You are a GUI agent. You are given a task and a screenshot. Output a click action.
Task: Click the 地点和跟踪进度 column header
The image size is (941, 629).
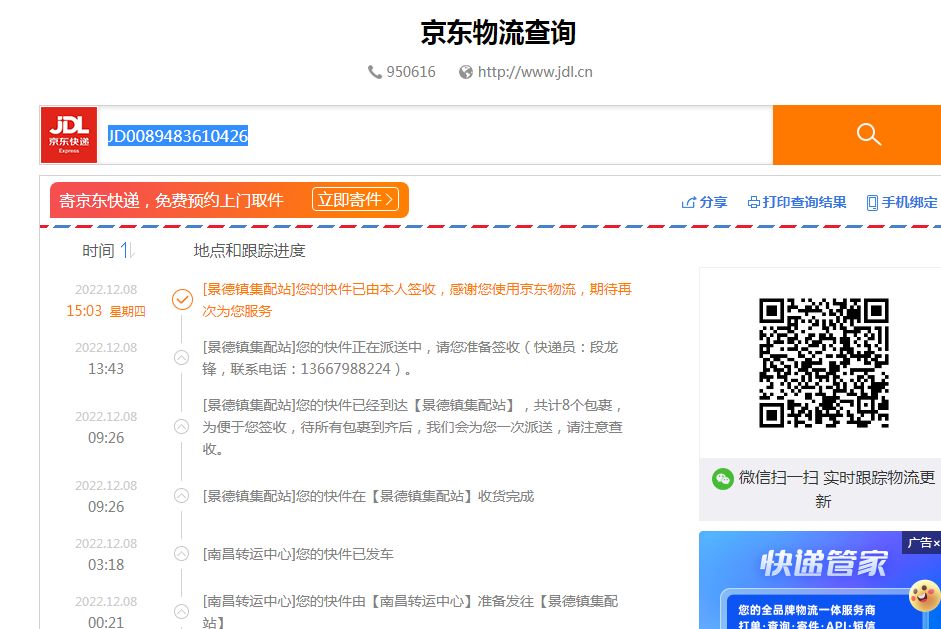(x=249, y=250)
